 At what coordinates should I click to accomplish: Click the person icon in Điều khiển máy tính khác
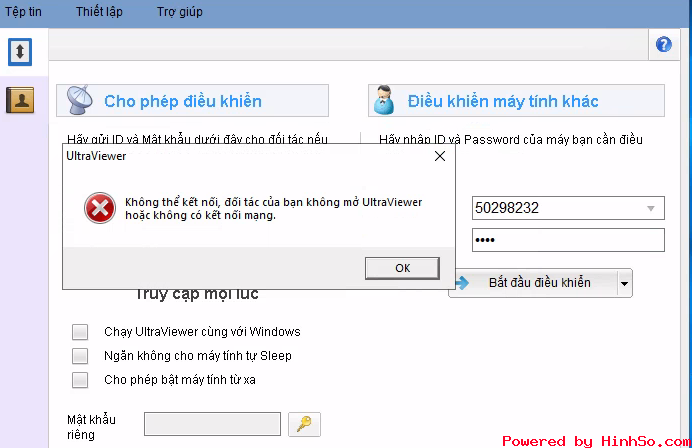point(384,100)
